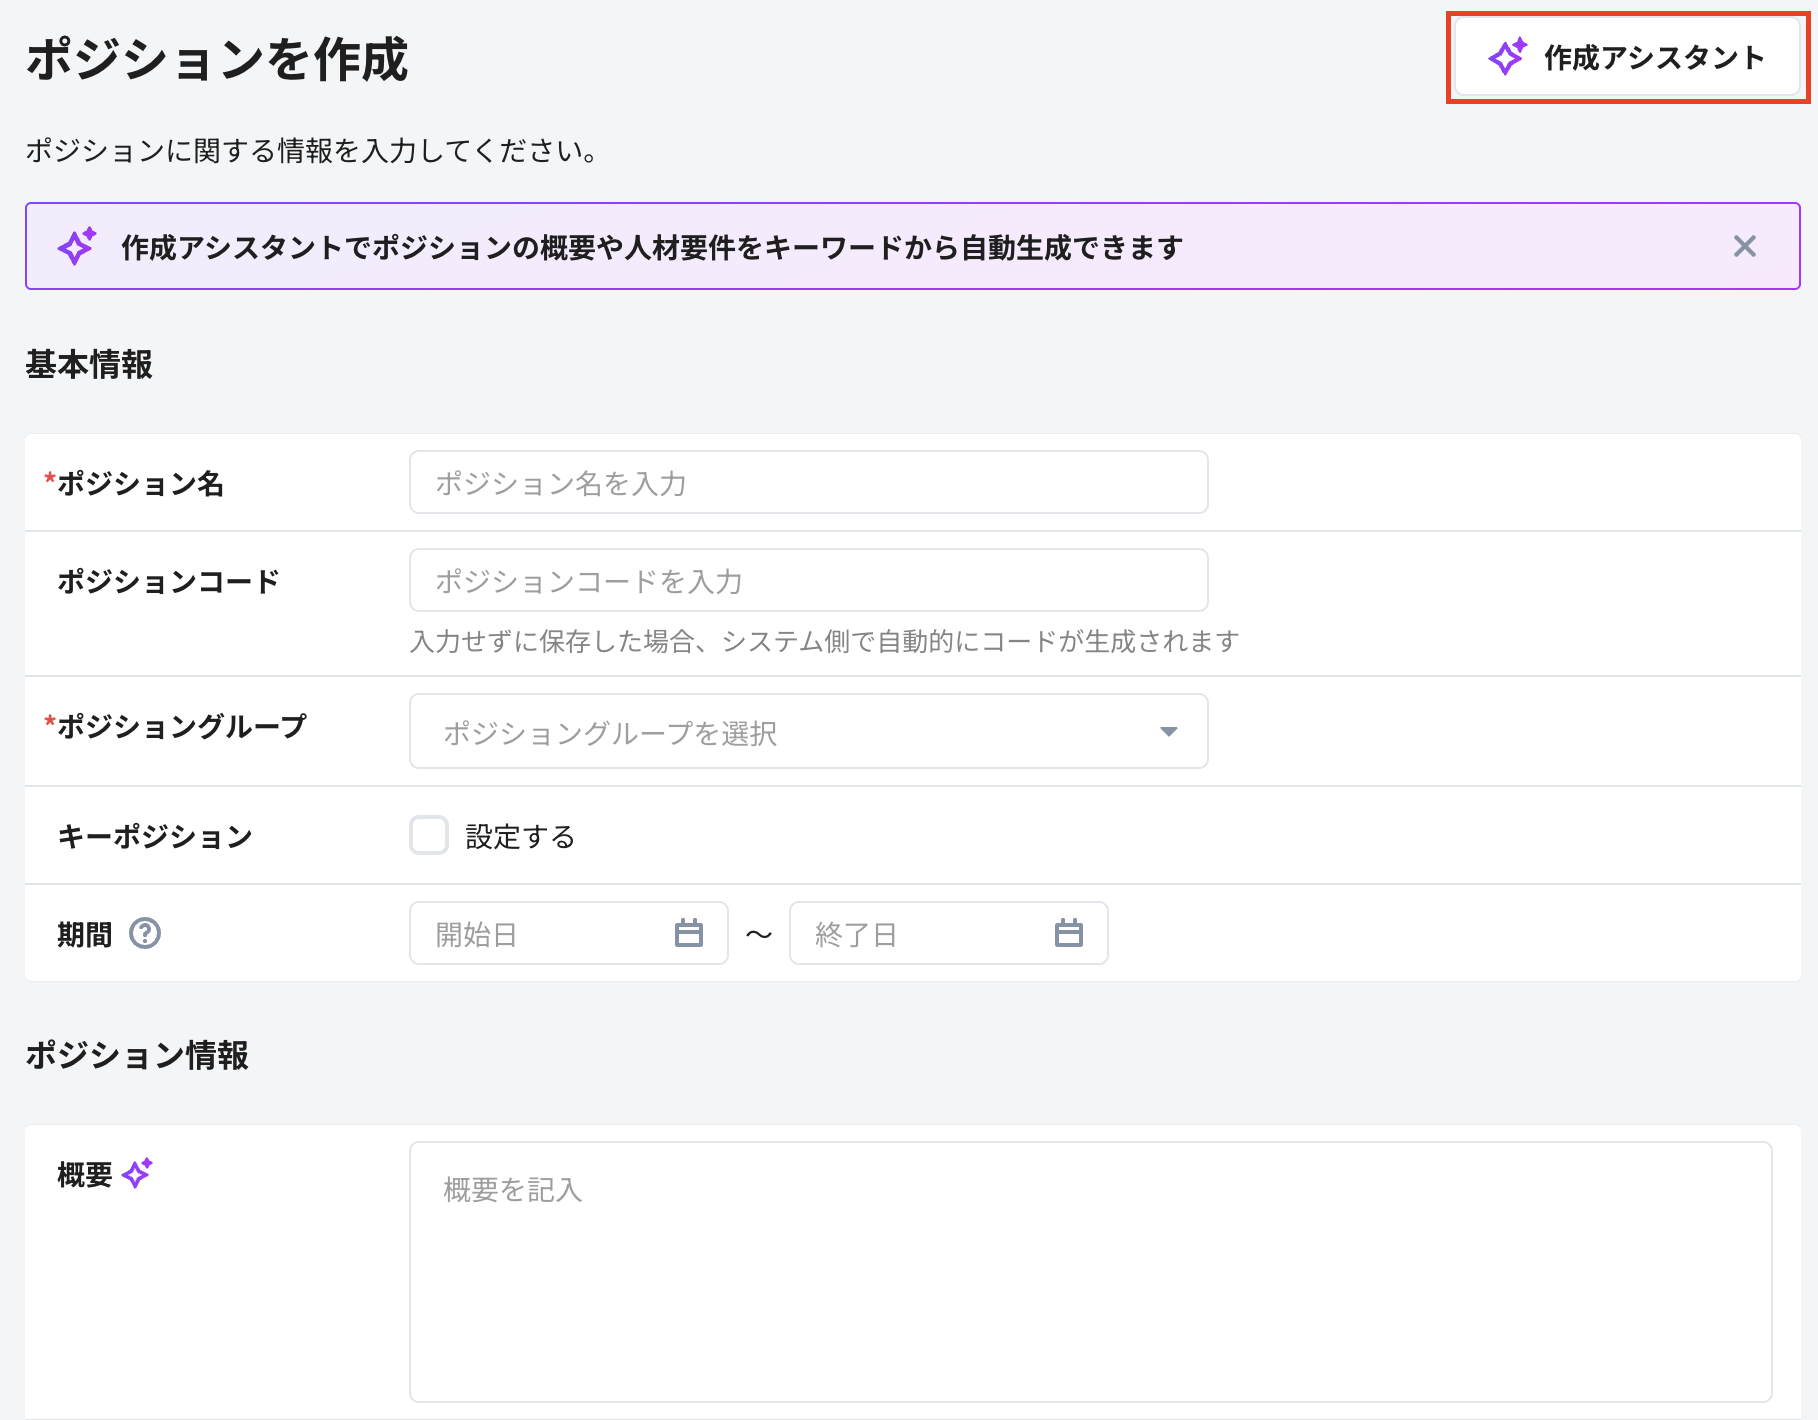This screenshot has height=1420, width=1818.
Task: Click the dropdown arrow on ポジショングループ field
Action: click(x=1167, y=731)
